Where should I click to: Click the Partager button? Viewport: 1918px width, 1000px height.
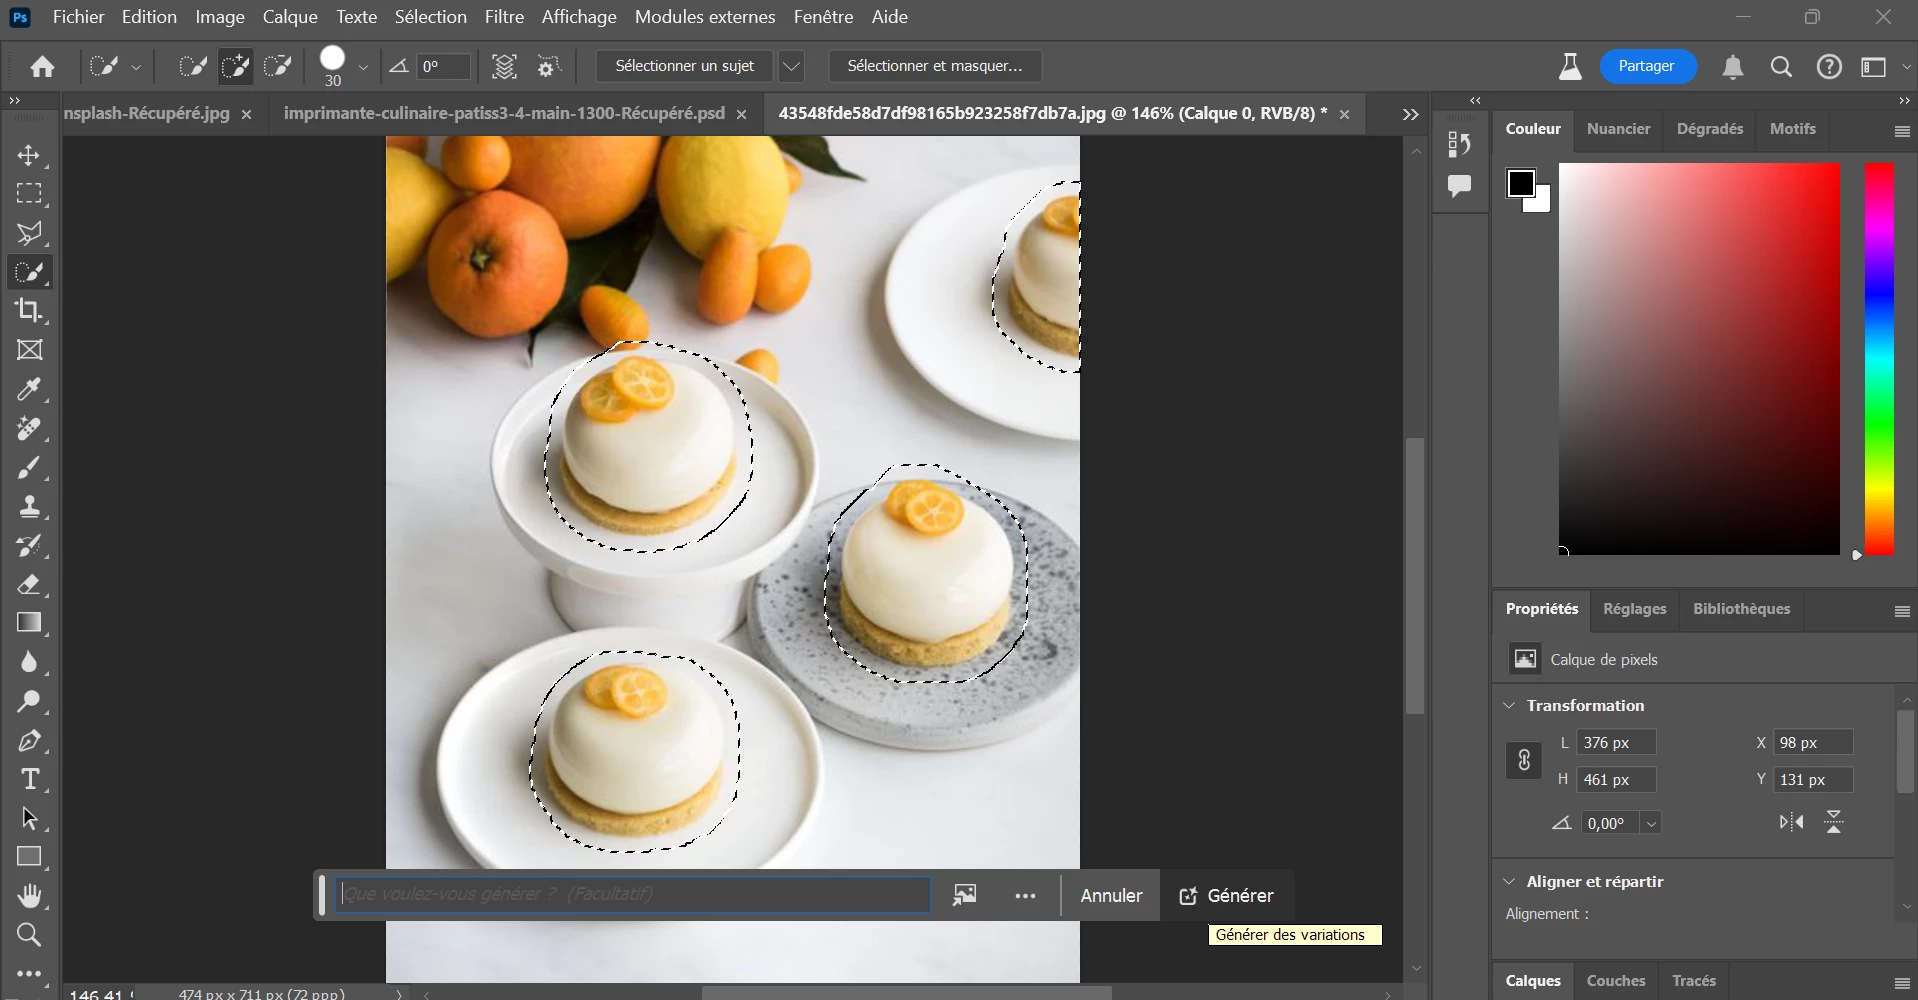1647,66
